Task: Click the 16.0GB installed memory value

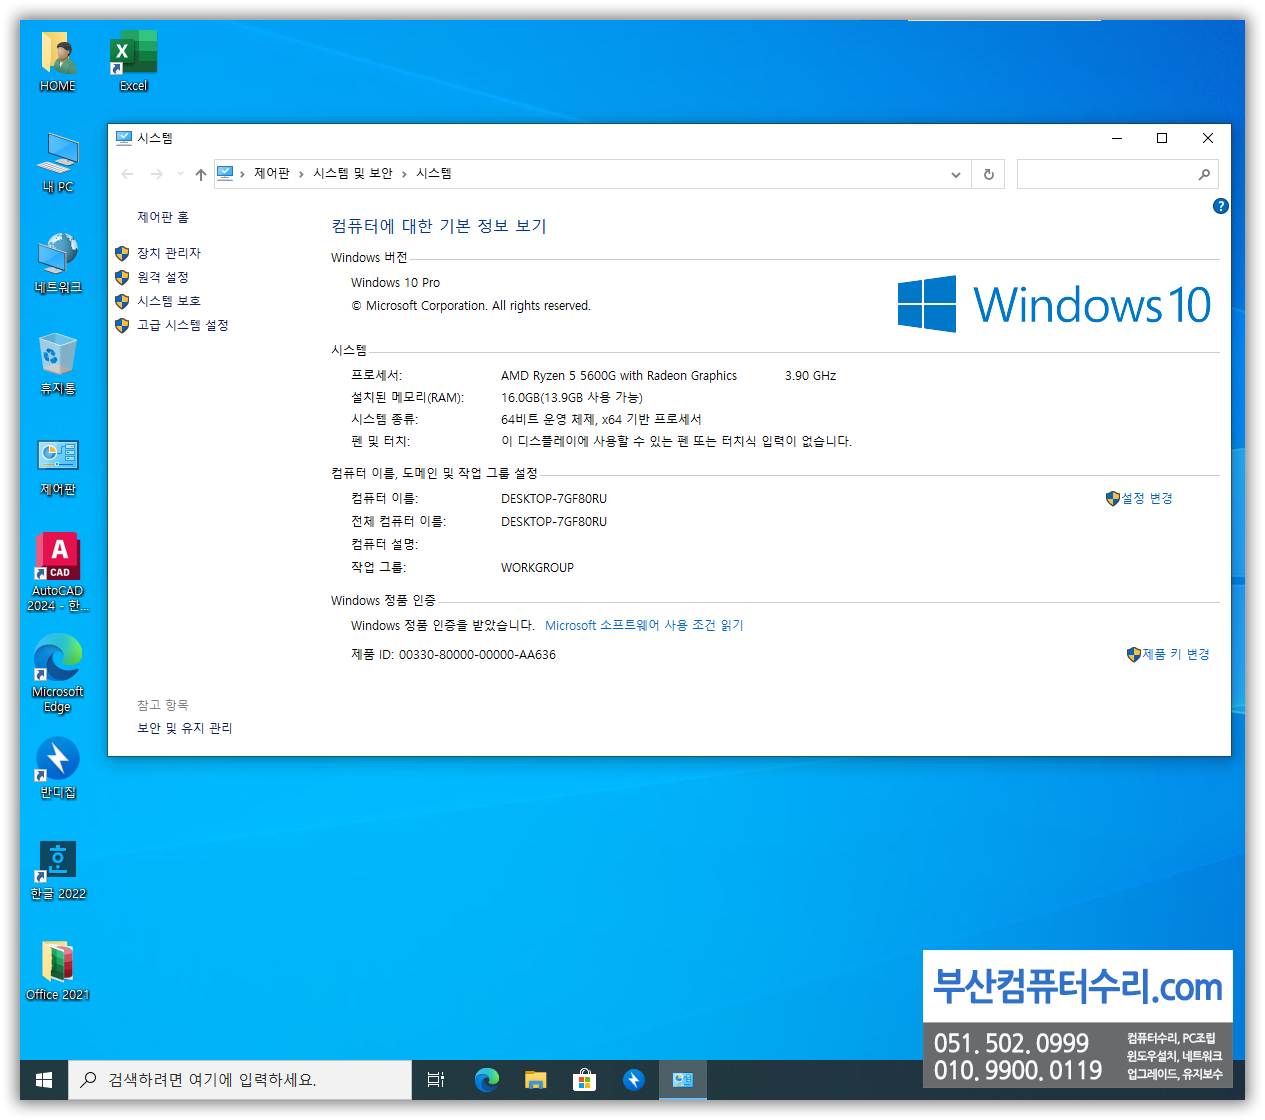Action: tap(572, 398)
